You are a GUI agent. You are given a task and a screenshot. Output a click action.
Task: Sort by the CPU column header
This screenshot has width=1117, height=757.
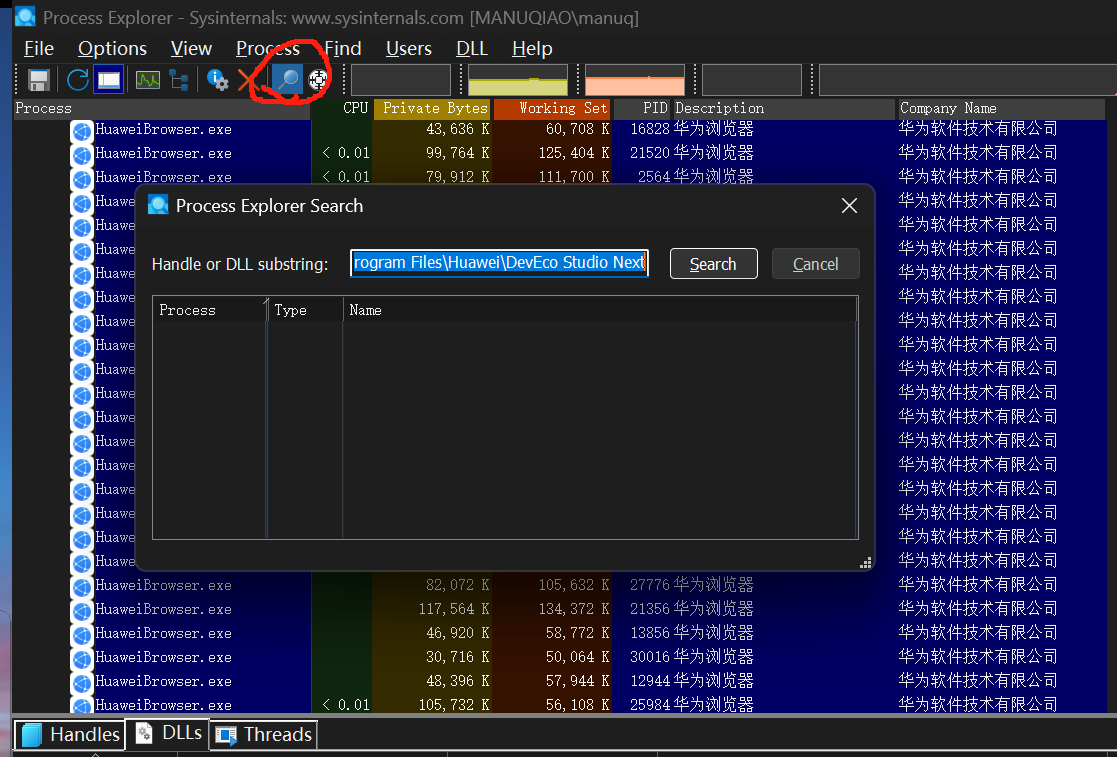click(x=342, y=108)
